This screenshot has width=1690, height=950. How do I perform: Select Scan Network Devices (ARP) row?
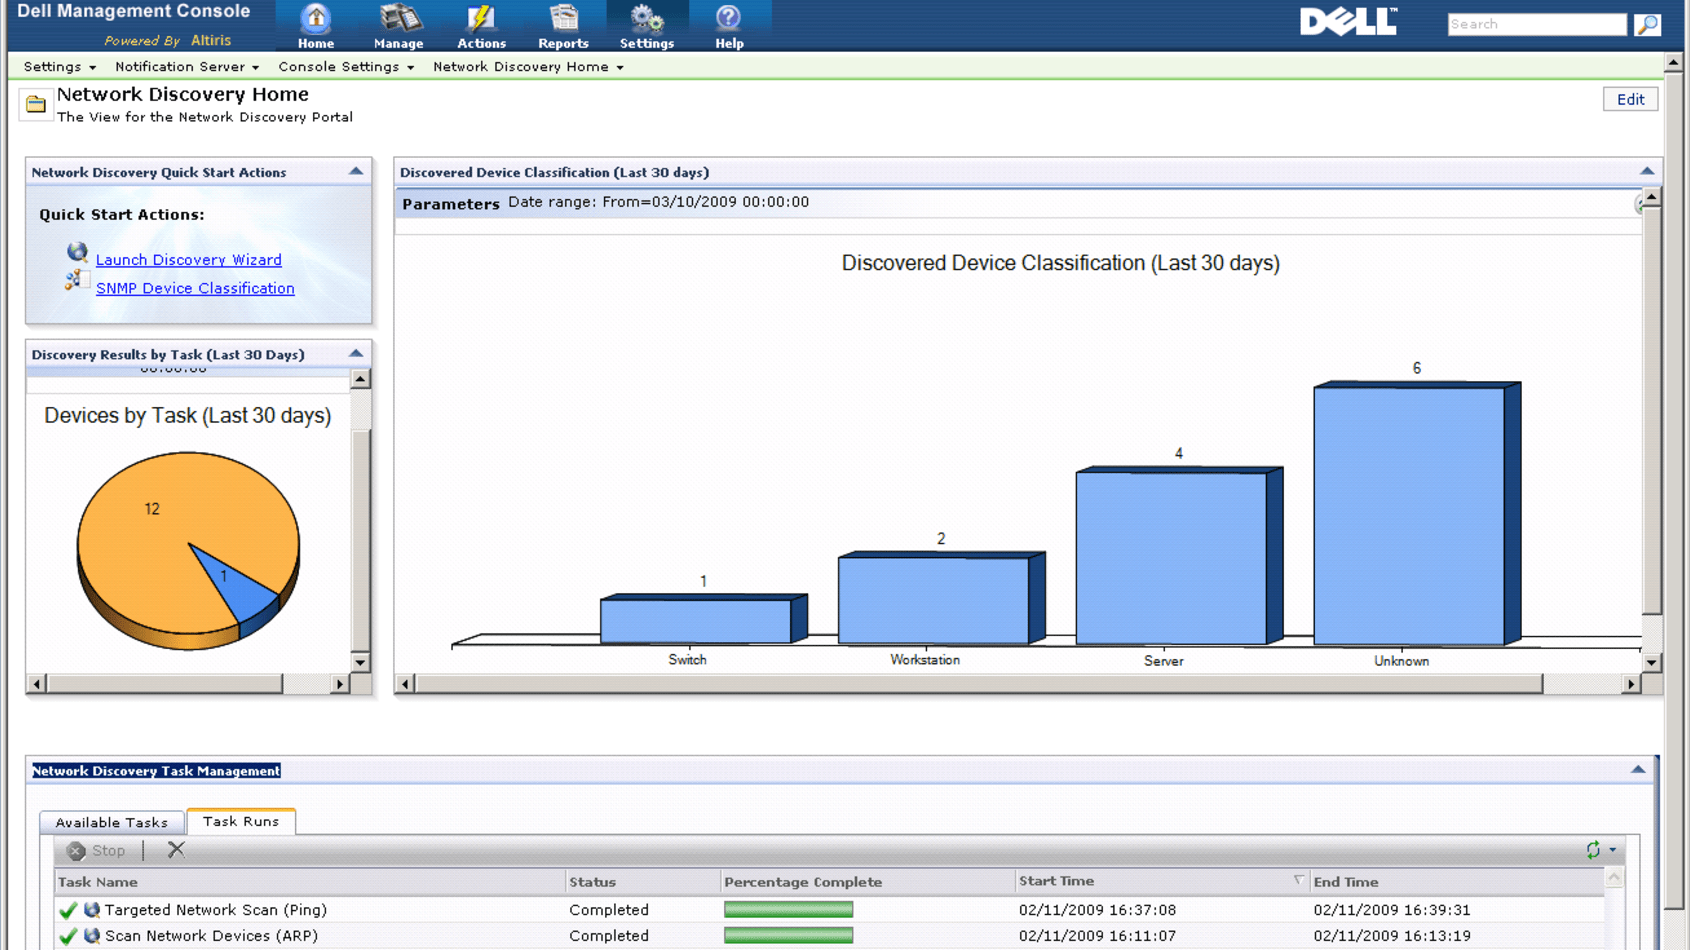click(x=830, y=936)
